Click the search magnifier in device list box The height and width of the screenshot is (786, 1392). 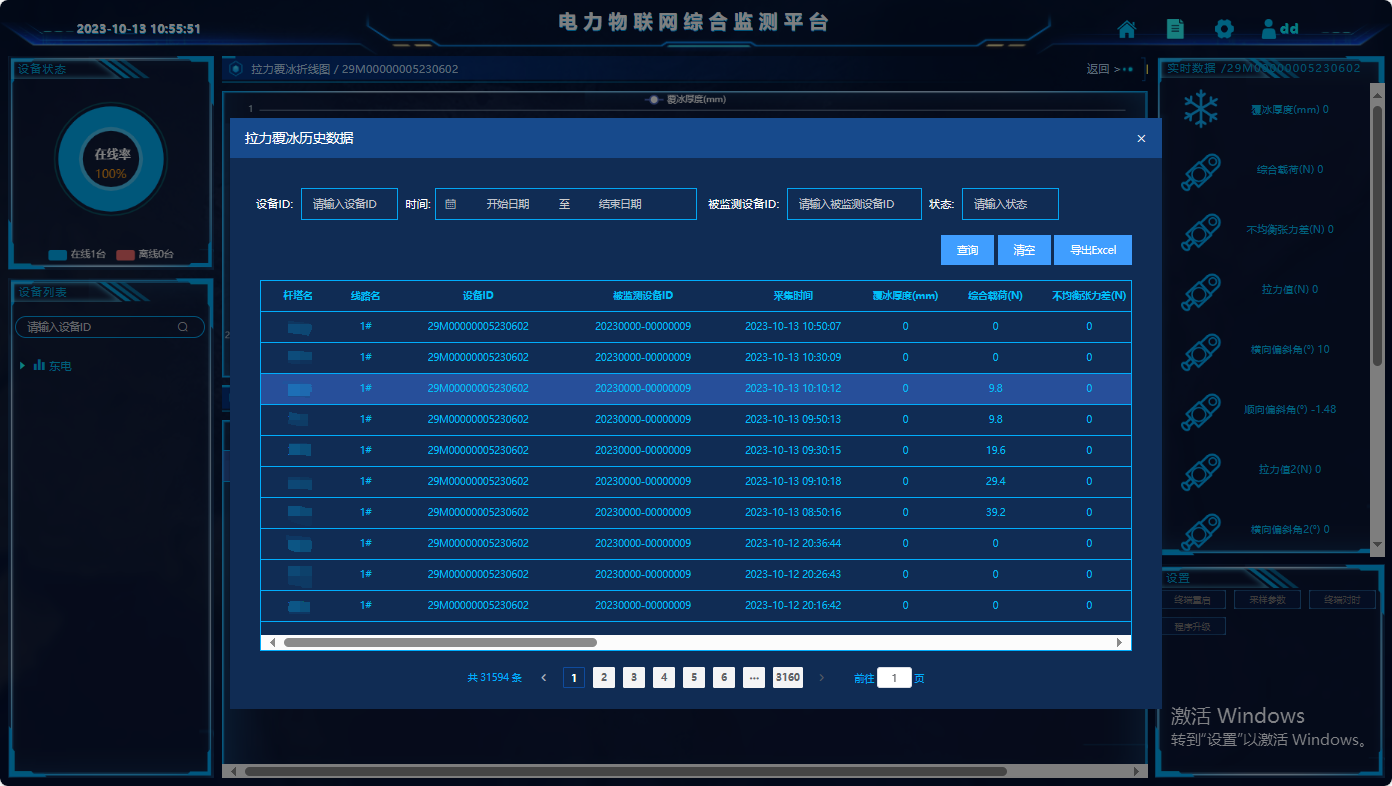(183, 327)
